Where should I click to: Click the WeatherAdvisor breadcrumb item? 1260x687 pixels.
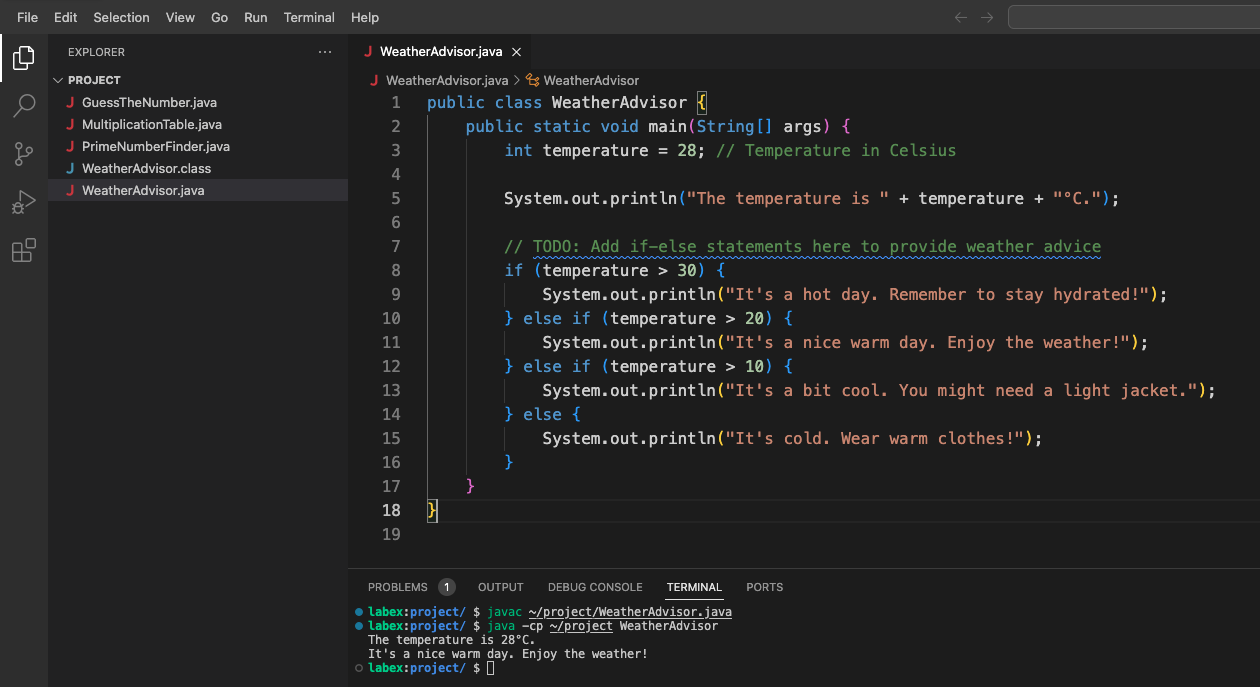tap(590, 80)
